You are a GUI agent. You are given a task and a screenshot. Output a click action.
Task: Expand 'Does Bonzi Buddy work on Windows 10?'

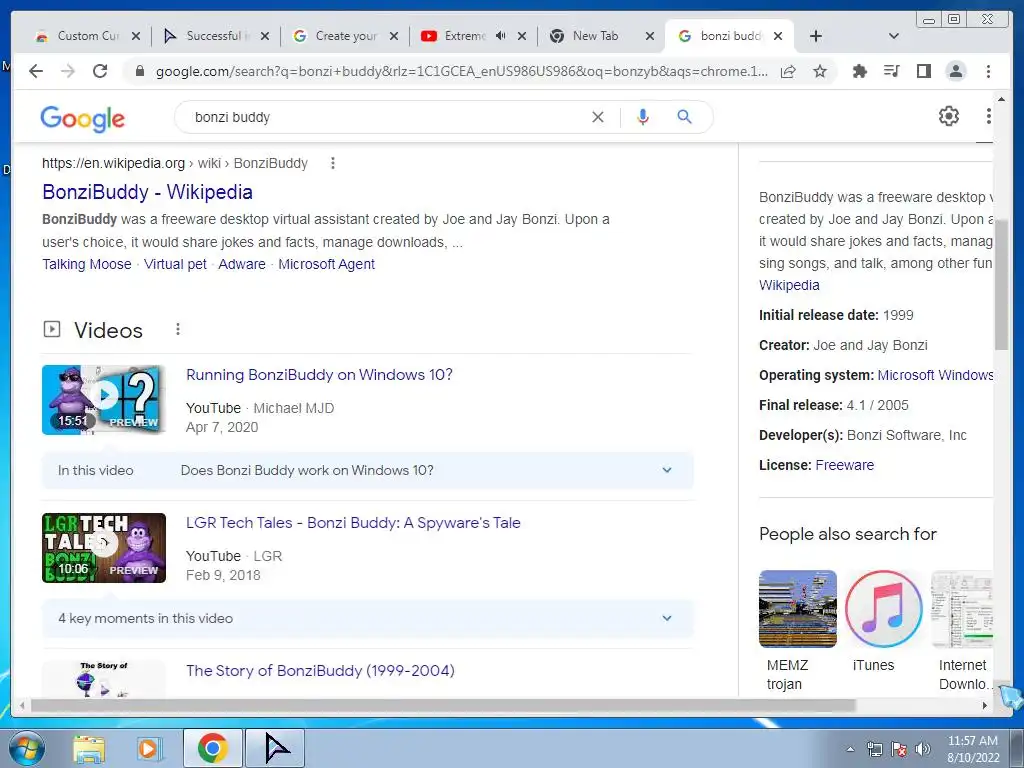[368, 470]
